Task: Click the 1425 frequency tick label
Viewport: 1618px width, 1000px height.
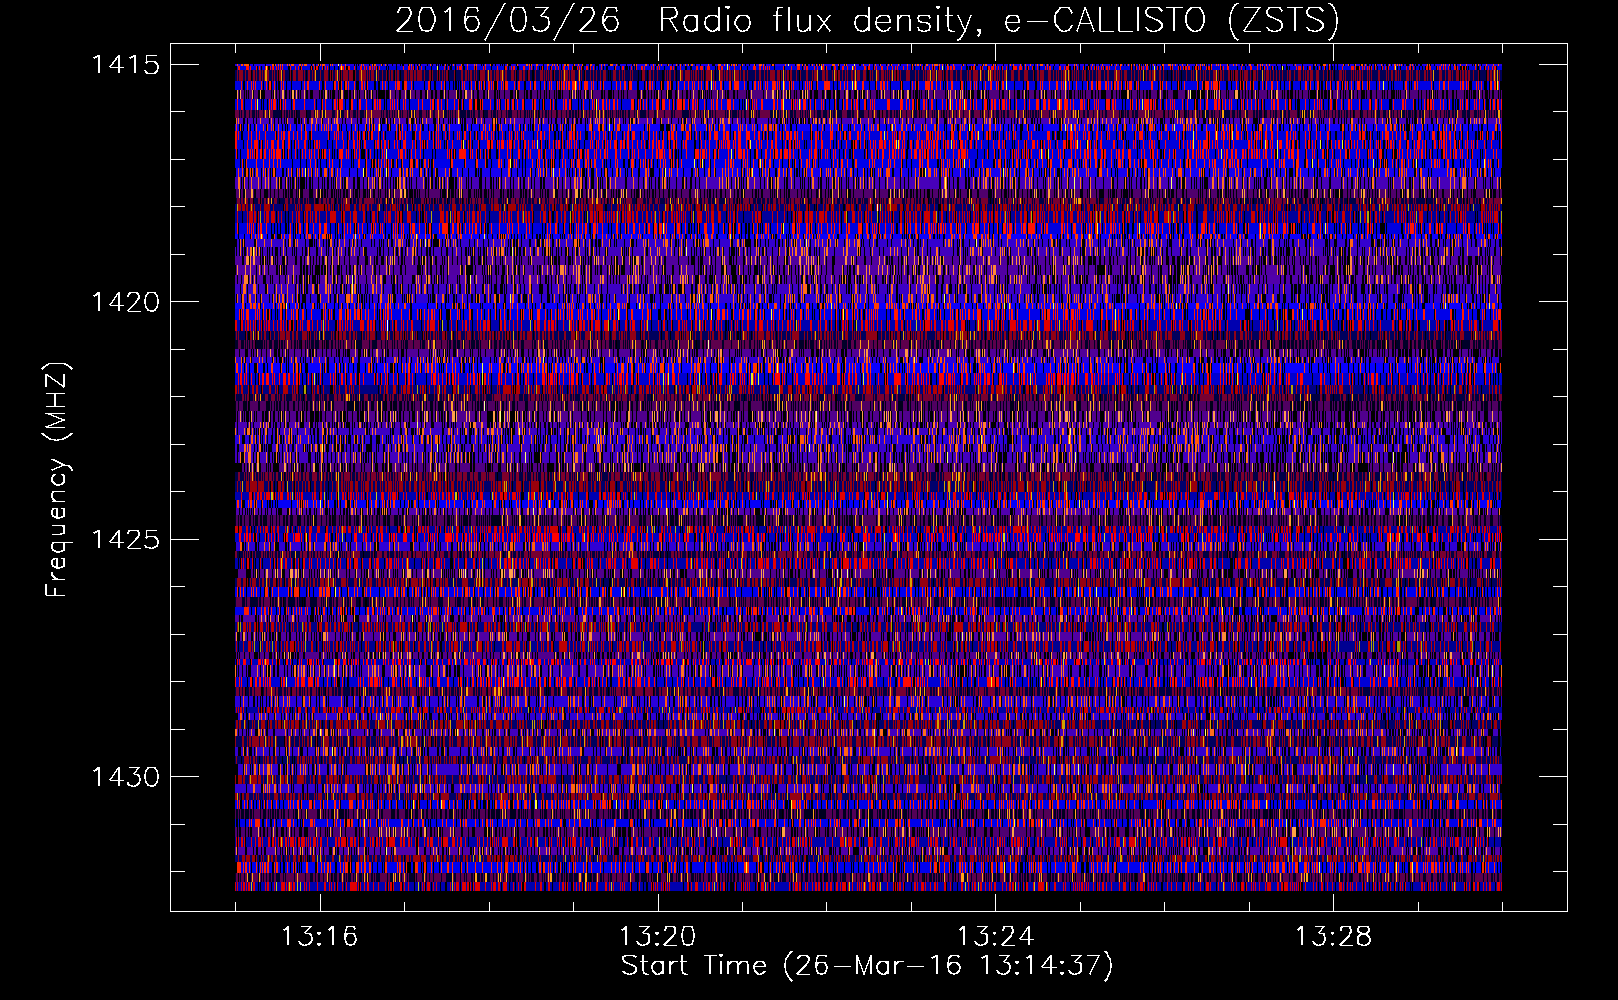Action: 125,540
